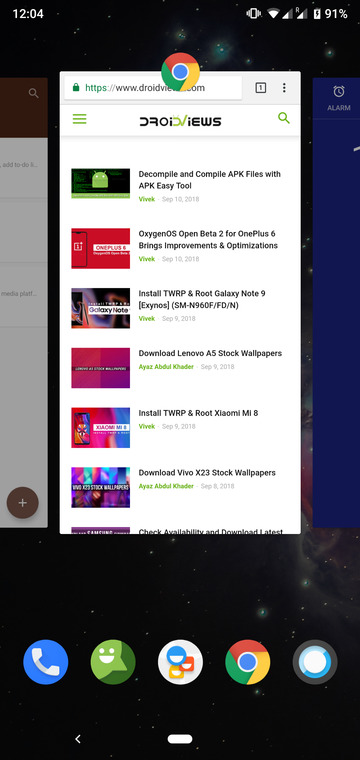
Task: Open Download Lenovo A5 Stock Wallpapers article
Action: coord(210,353)
